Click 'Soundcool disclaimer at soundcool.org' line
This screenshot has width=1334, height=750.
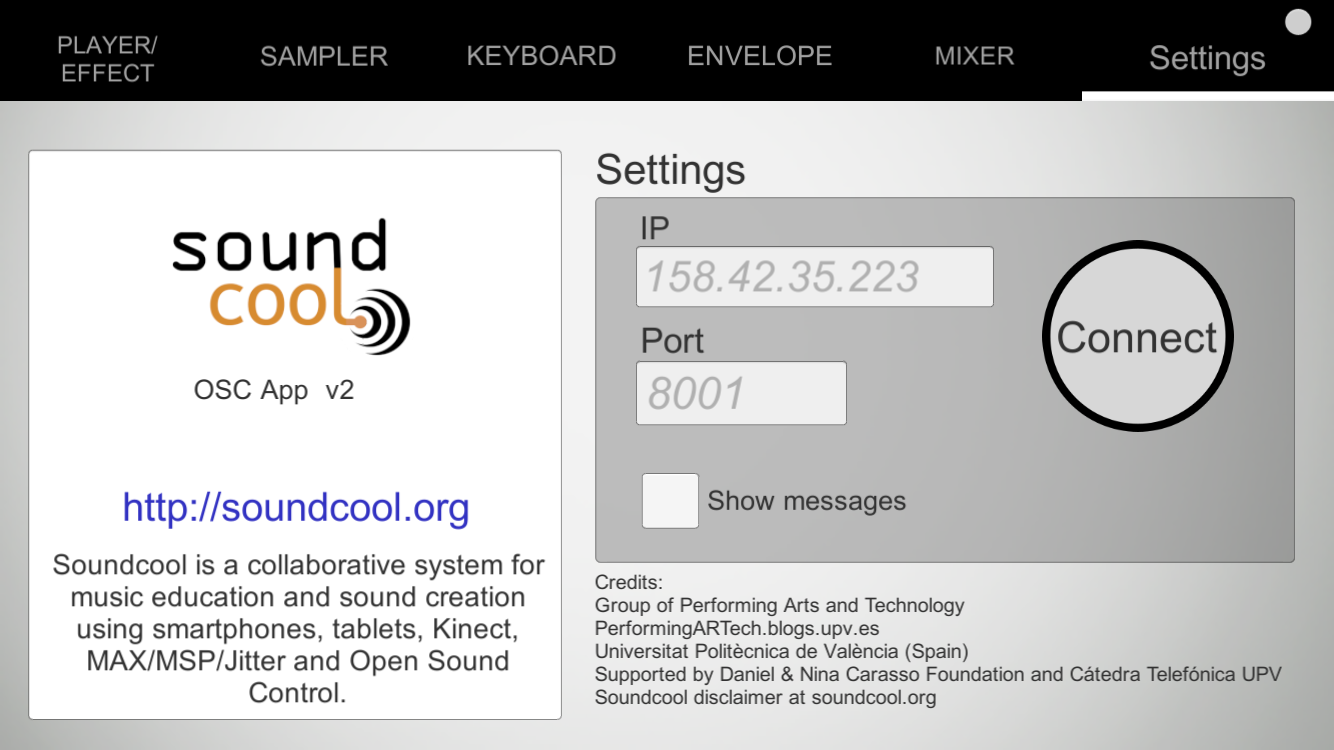pos(766,698)
